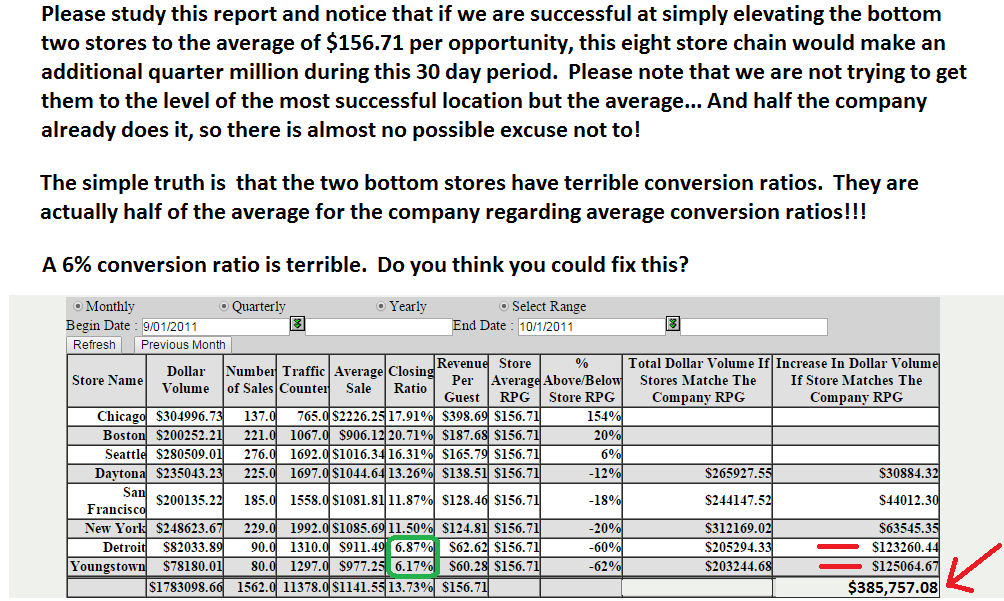Screen dimensions: 1004x601
Task: Click Chicago's revenue per guest $398.69
Action: 462,417
